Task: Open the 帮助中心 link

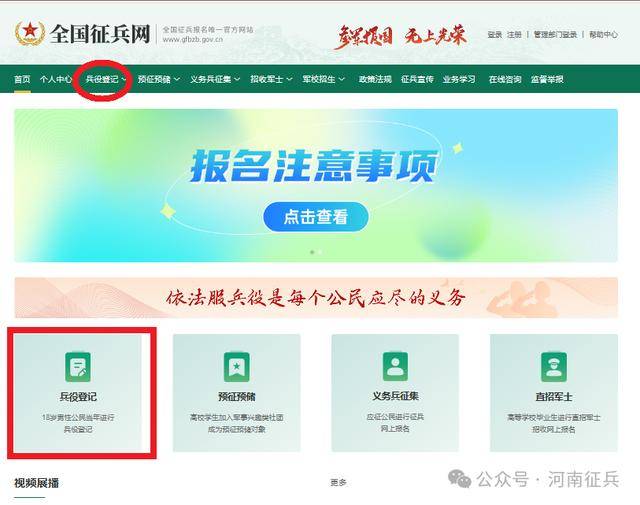Action: 603,34
